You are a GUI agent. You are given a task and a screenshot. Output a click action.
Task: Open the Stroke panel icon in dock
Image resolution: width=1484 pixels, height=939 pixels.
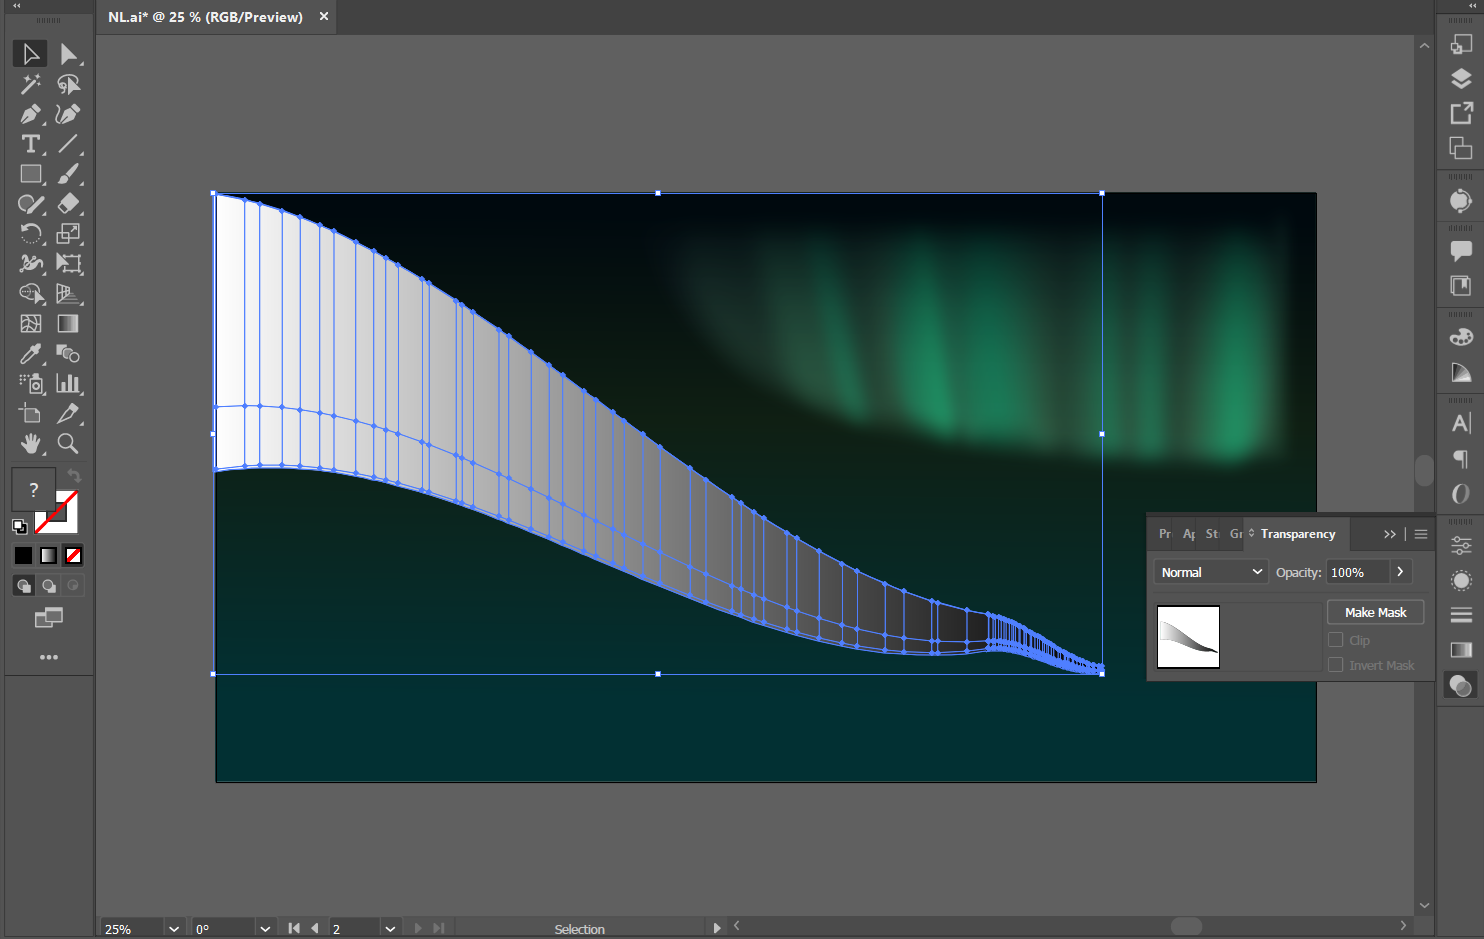(1461, 615)
